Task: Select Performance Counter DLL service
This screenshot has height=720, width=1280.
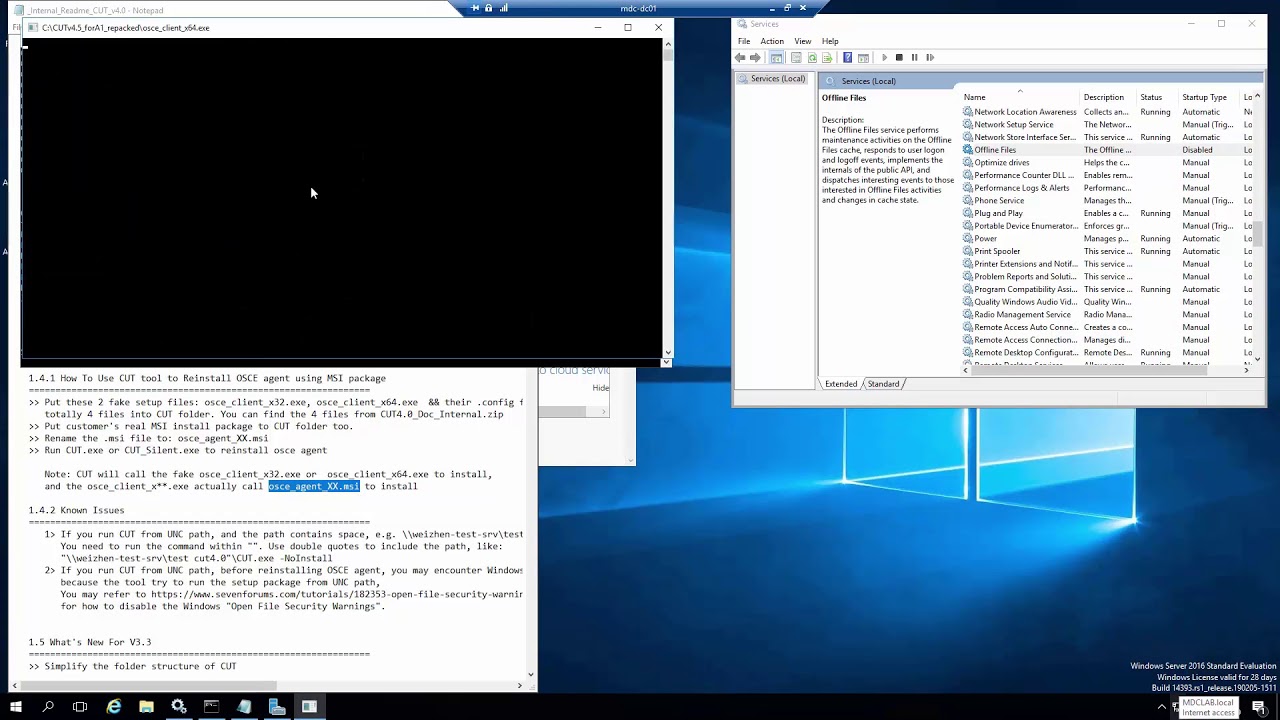Action: click(1107, 175)
